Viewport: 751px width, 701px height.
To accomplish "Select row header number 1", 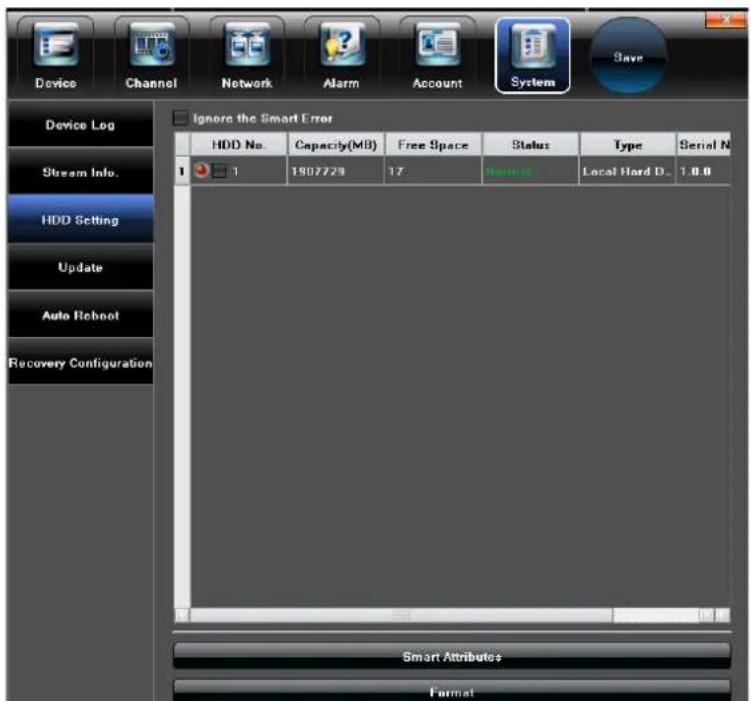I will point(182,171).
